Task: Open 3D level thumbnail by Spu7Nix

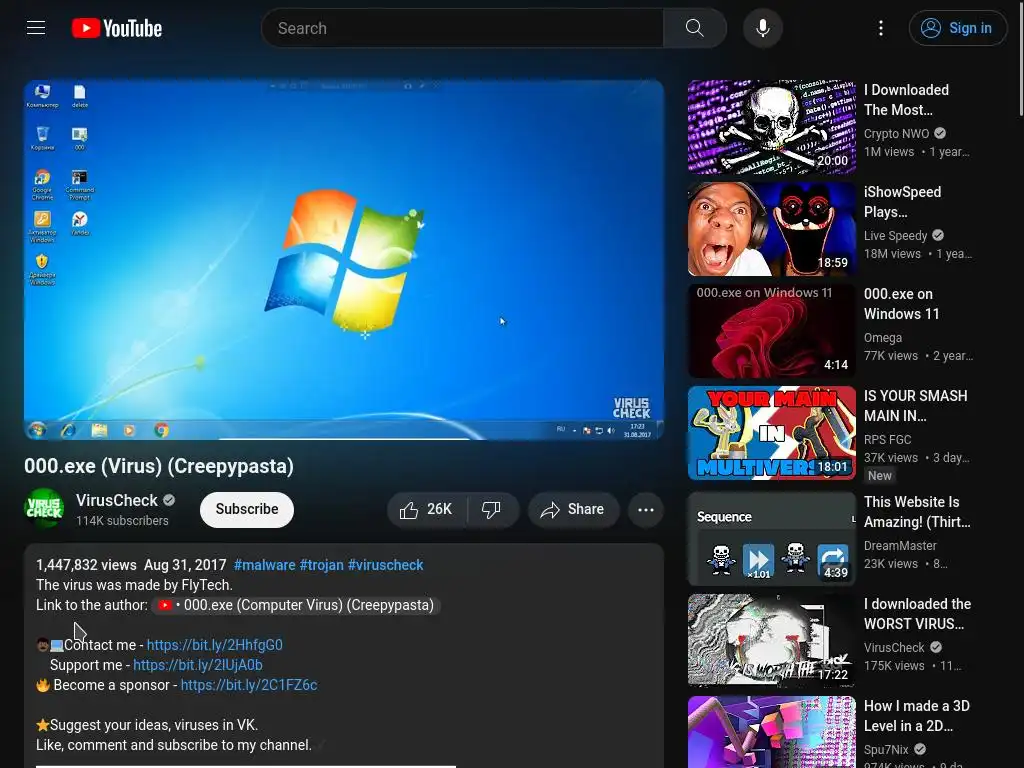Action: click(x=772, y=731)
